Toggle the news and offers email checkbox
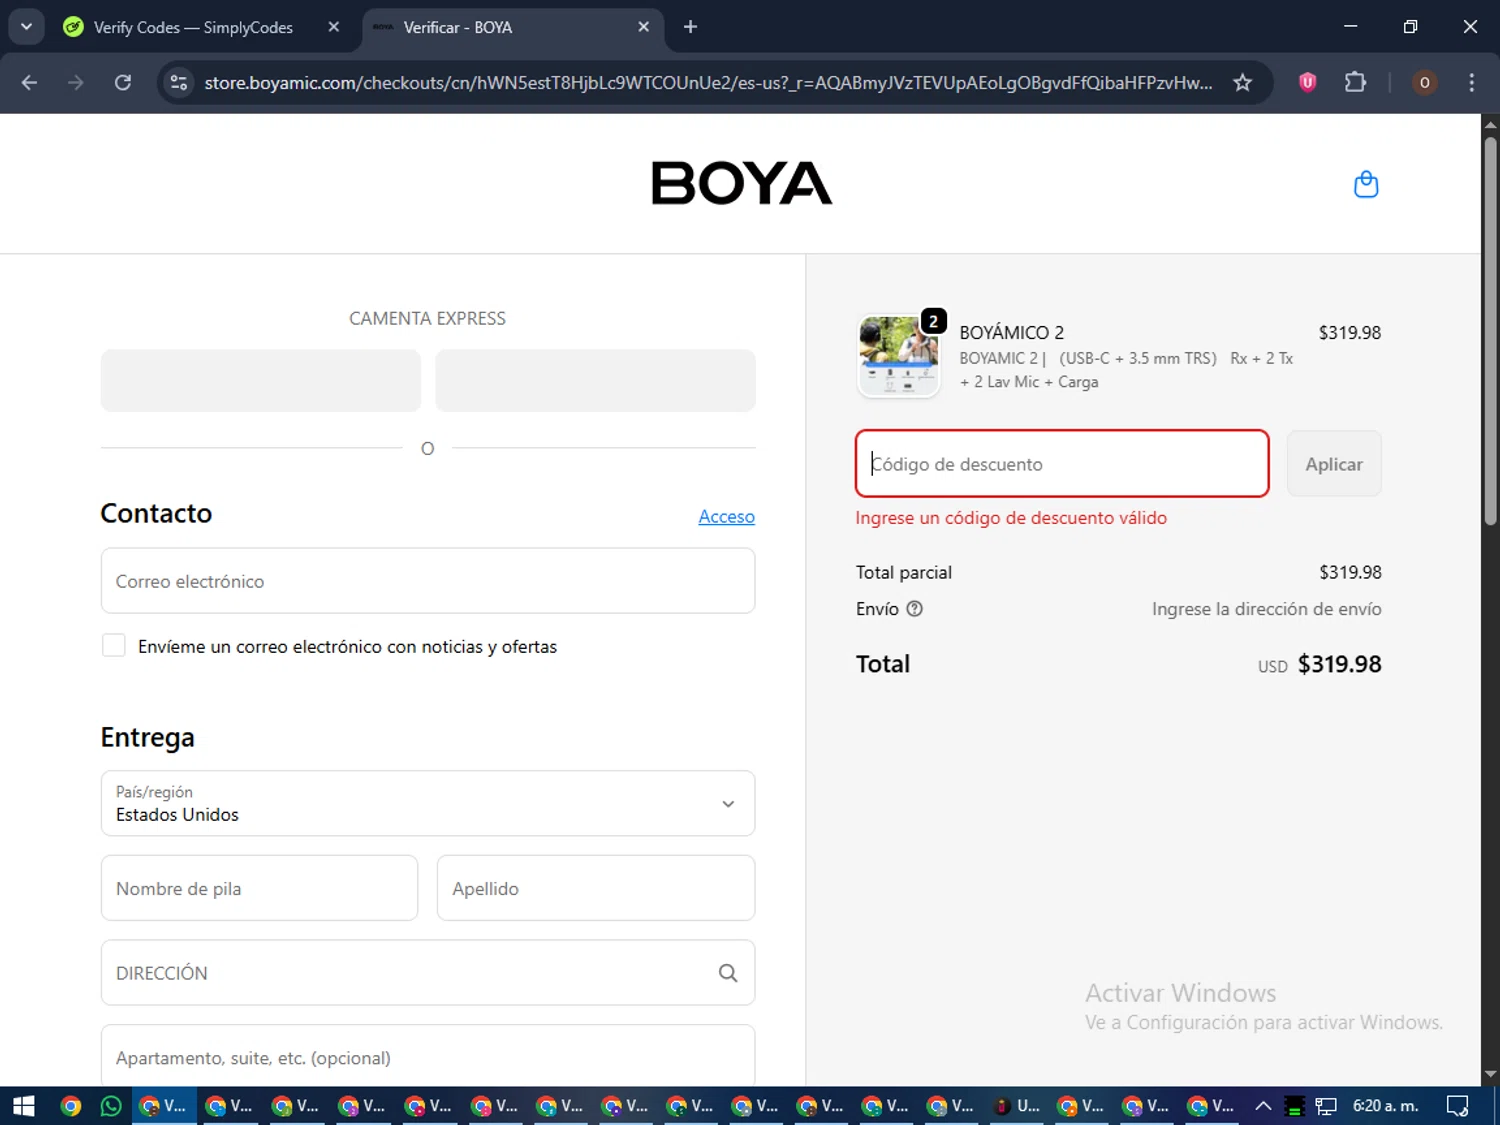This screenshot has height=1125, width=1500. click(x=114, y=646)
